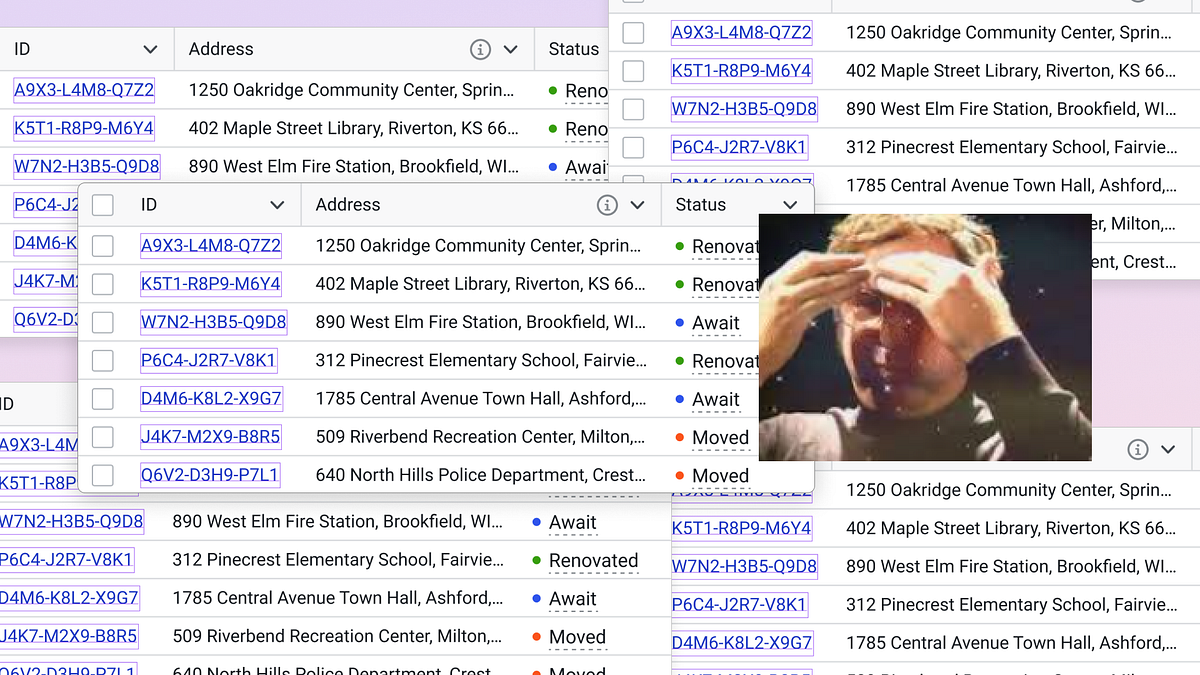Click the Moved status of J4K7-M2X9-B8R5 in the bottom-left table

[x=577, y=637]
